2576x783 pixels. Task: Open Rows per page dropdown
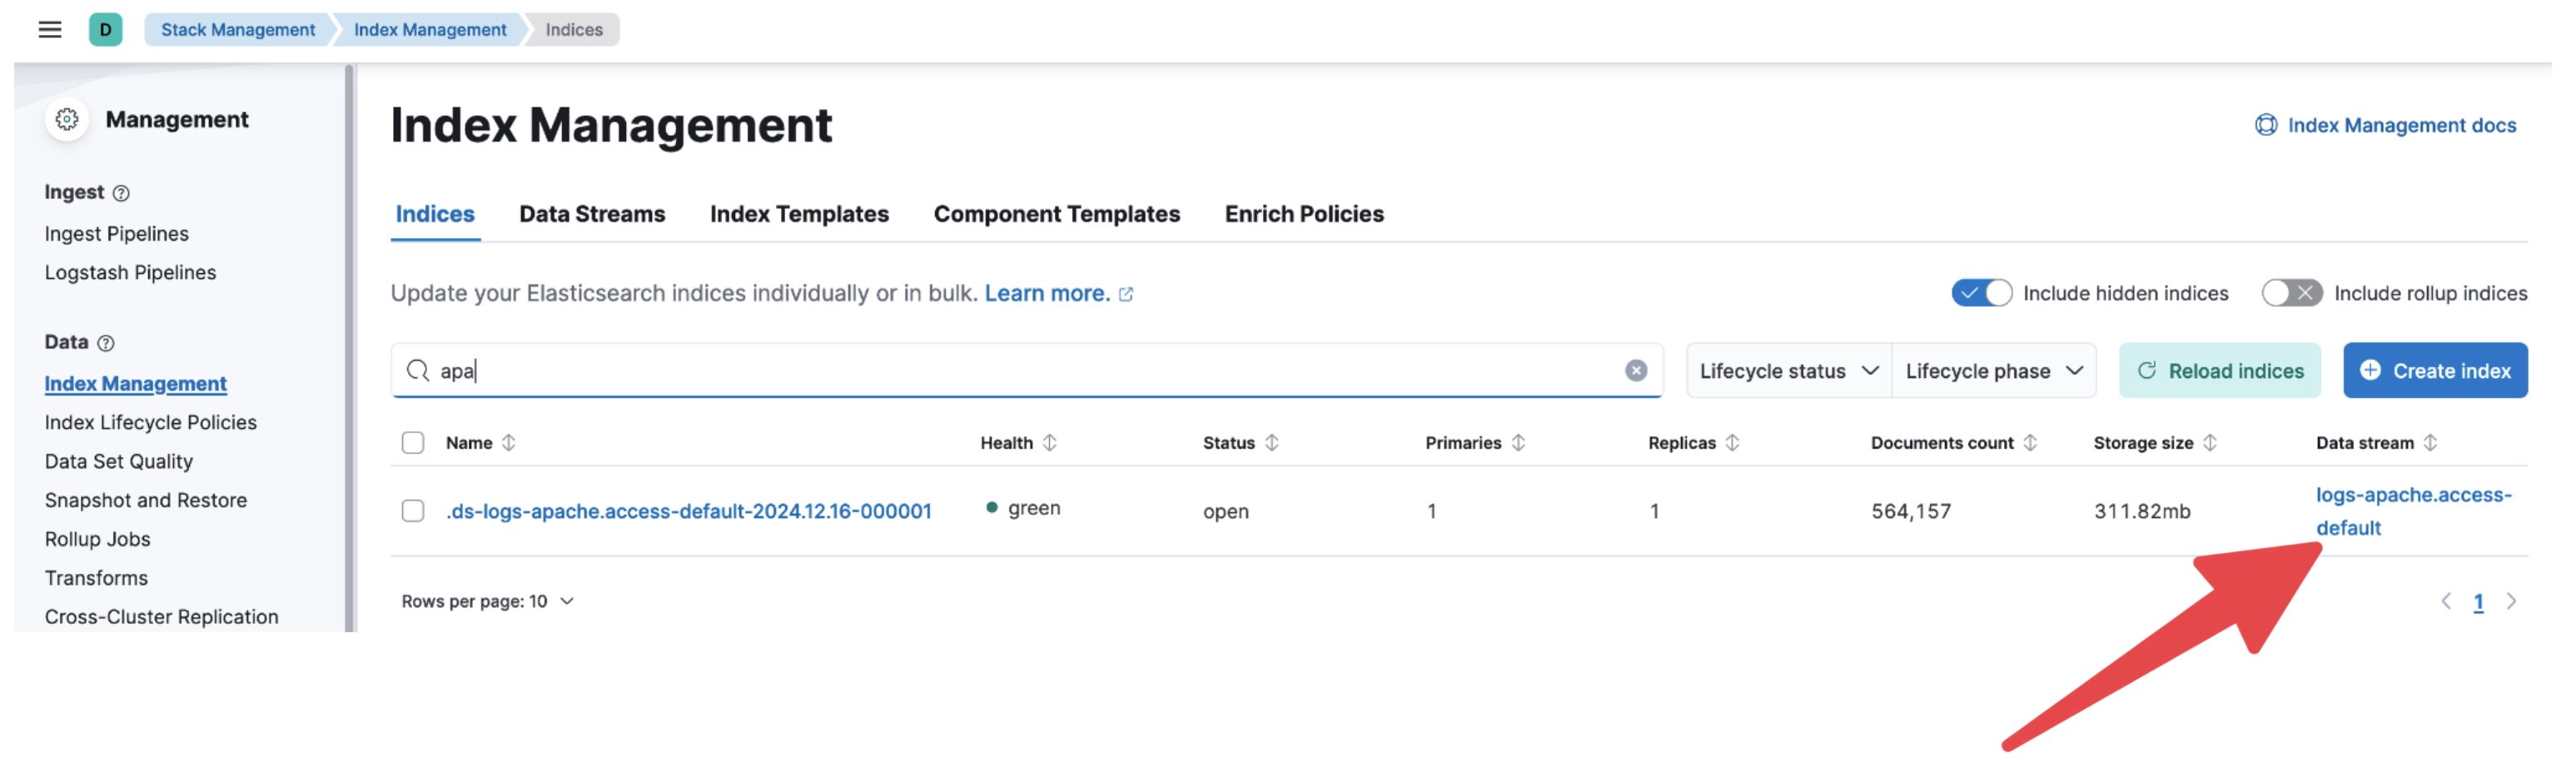(487, 601)
